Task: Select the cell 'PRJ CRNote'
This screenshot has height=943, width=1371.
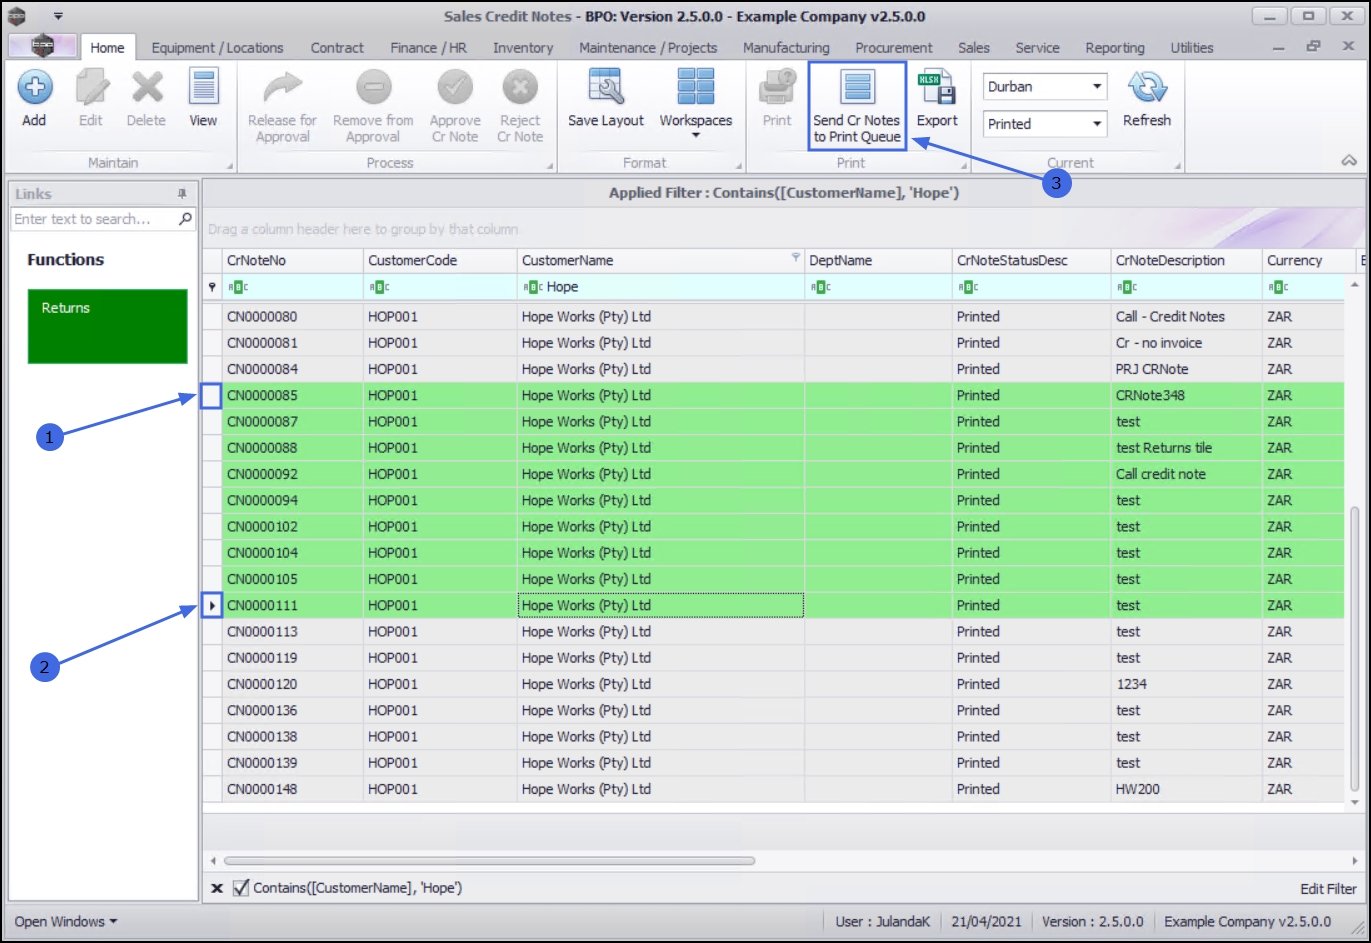Action: point(1186,369)
